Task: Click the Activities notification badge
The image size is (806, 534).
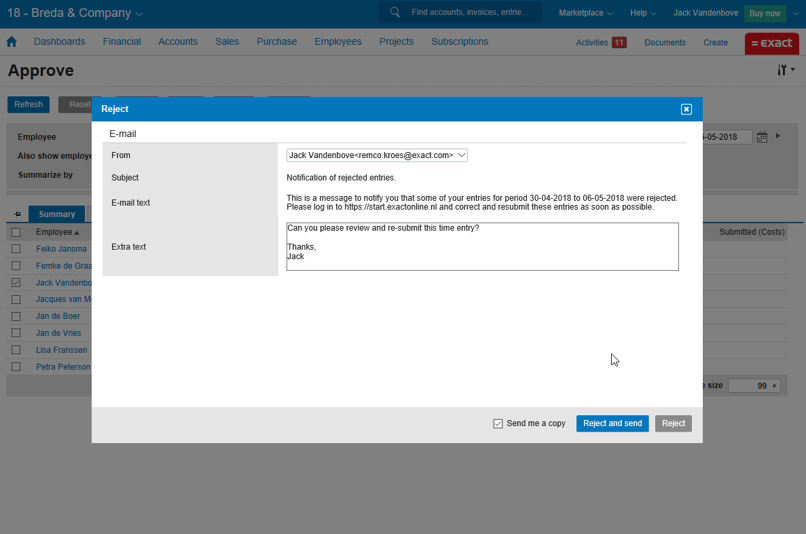Action: point(619,43)
